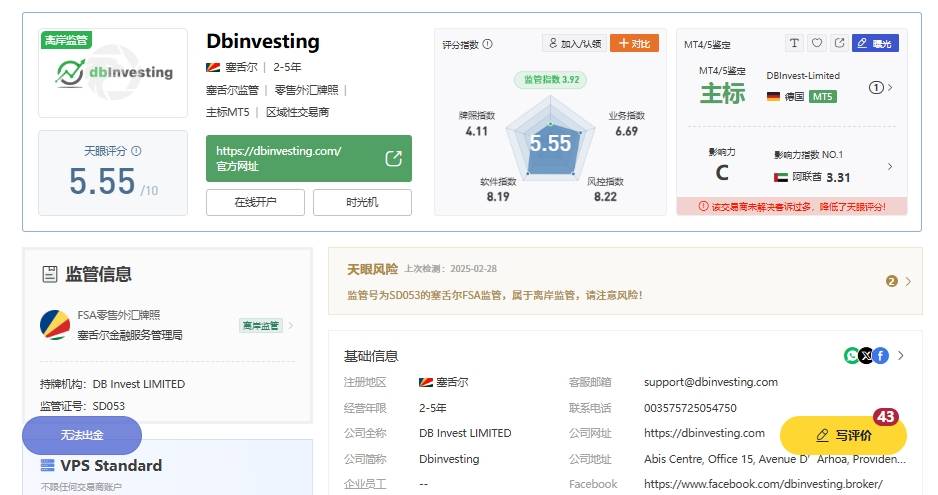Open support@dbinvesting.com email link
938x495 pixels.
point(711,382)
